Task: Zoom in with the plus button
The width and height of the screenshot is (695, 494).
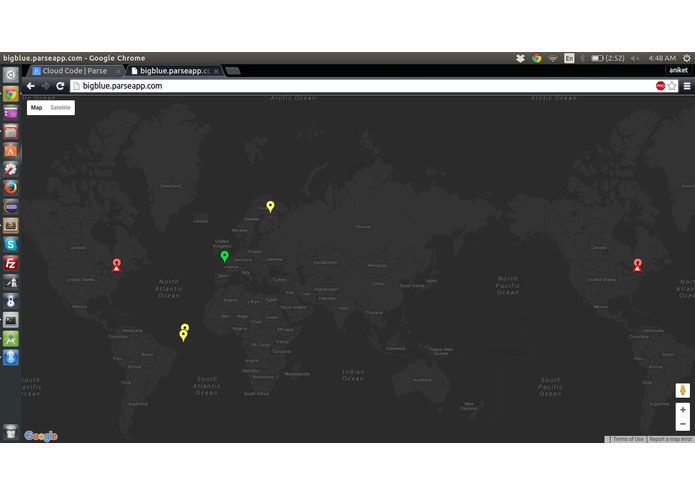Action: pyautogui.click(x=683, y=410)
